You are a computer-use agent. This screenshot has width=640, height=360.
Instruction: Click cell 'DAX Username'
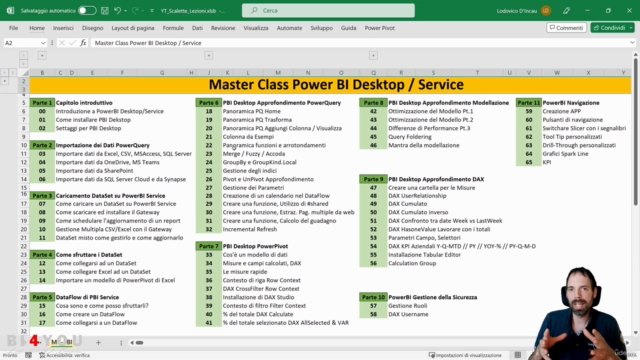408,314
